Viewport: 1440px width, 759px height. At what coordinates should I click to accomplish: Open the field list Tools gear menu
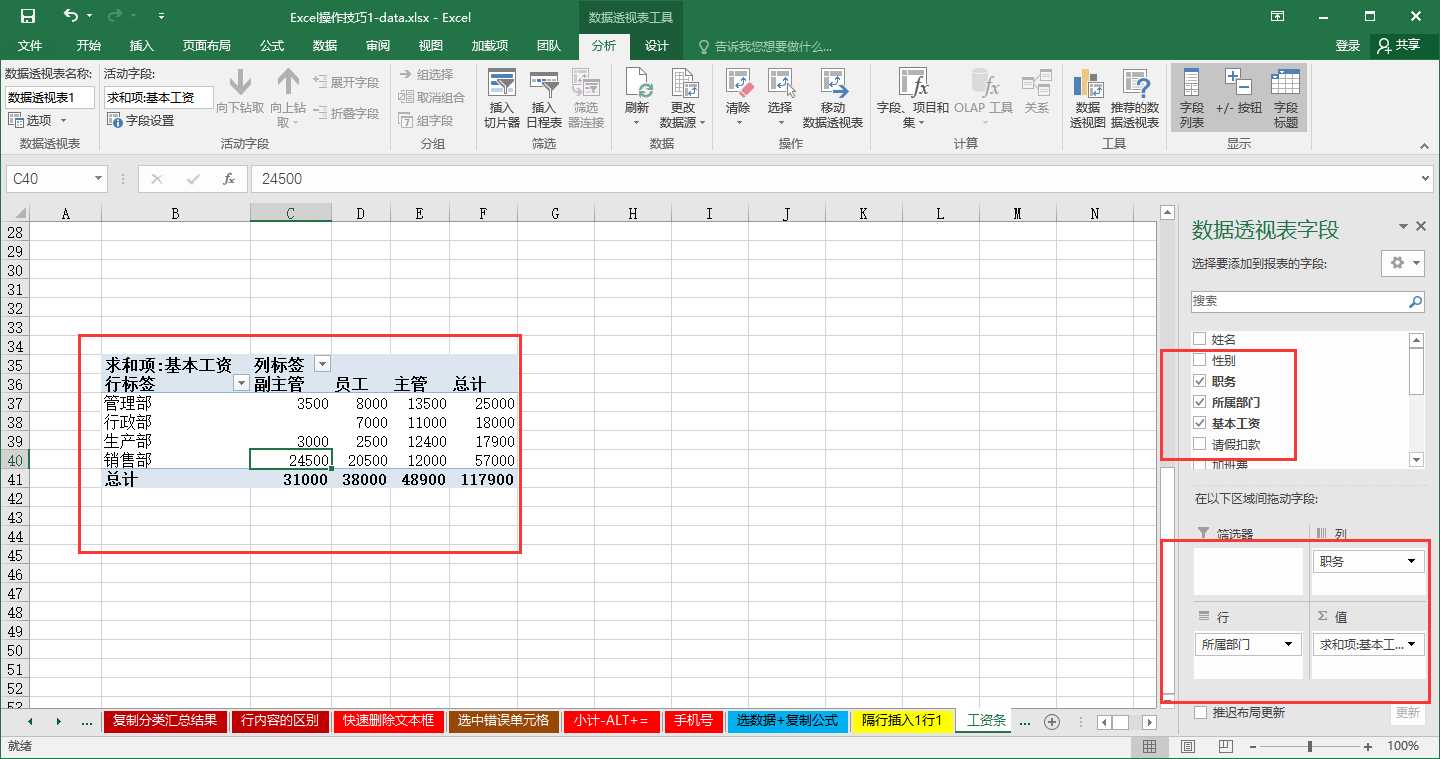1403,263
